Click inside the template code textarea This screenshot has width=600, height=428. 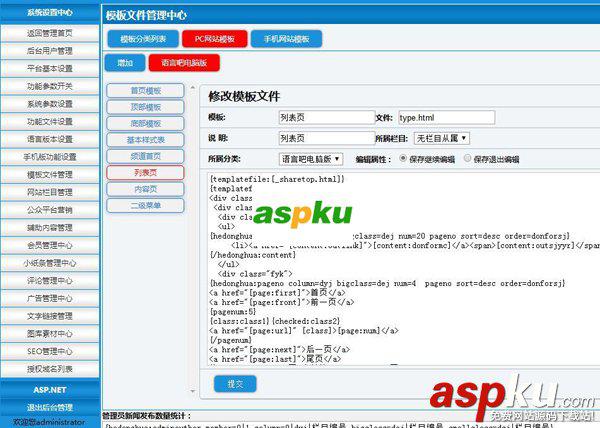tap(404, 269)
